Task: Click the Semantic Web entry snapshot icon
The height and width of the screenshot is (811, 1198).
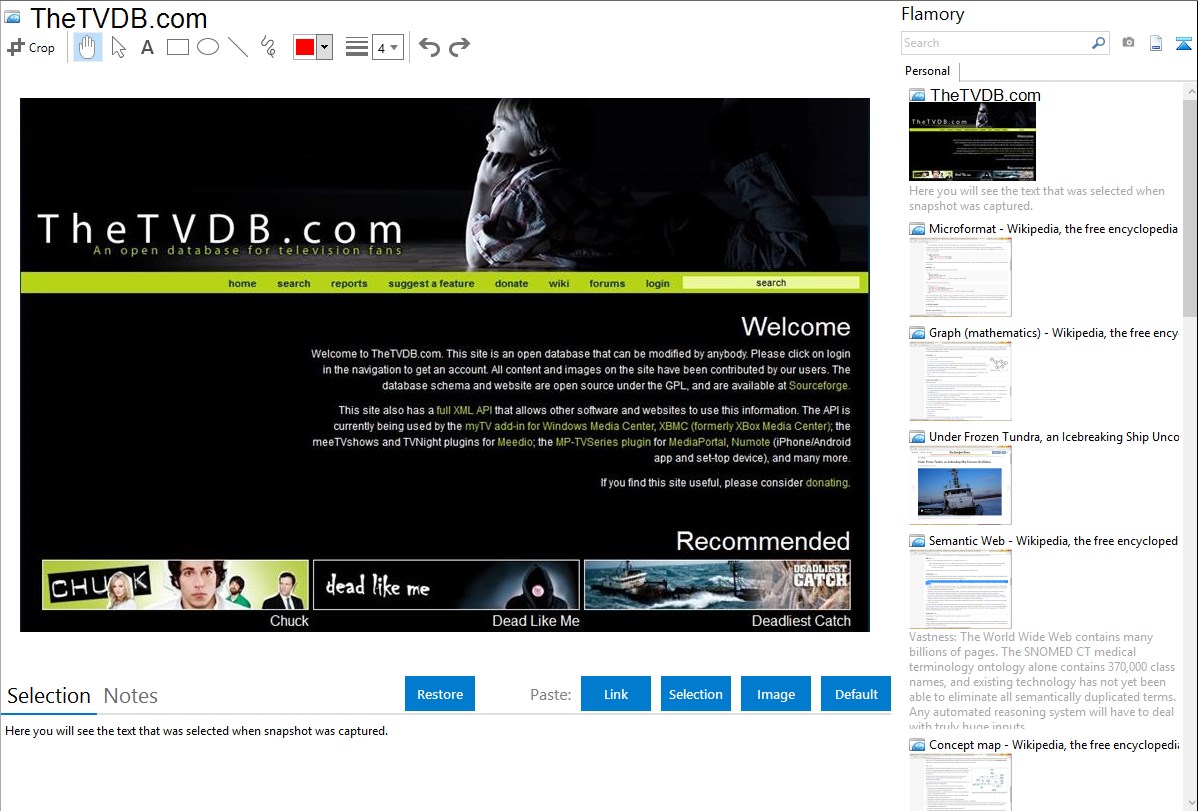Action: 917,540
